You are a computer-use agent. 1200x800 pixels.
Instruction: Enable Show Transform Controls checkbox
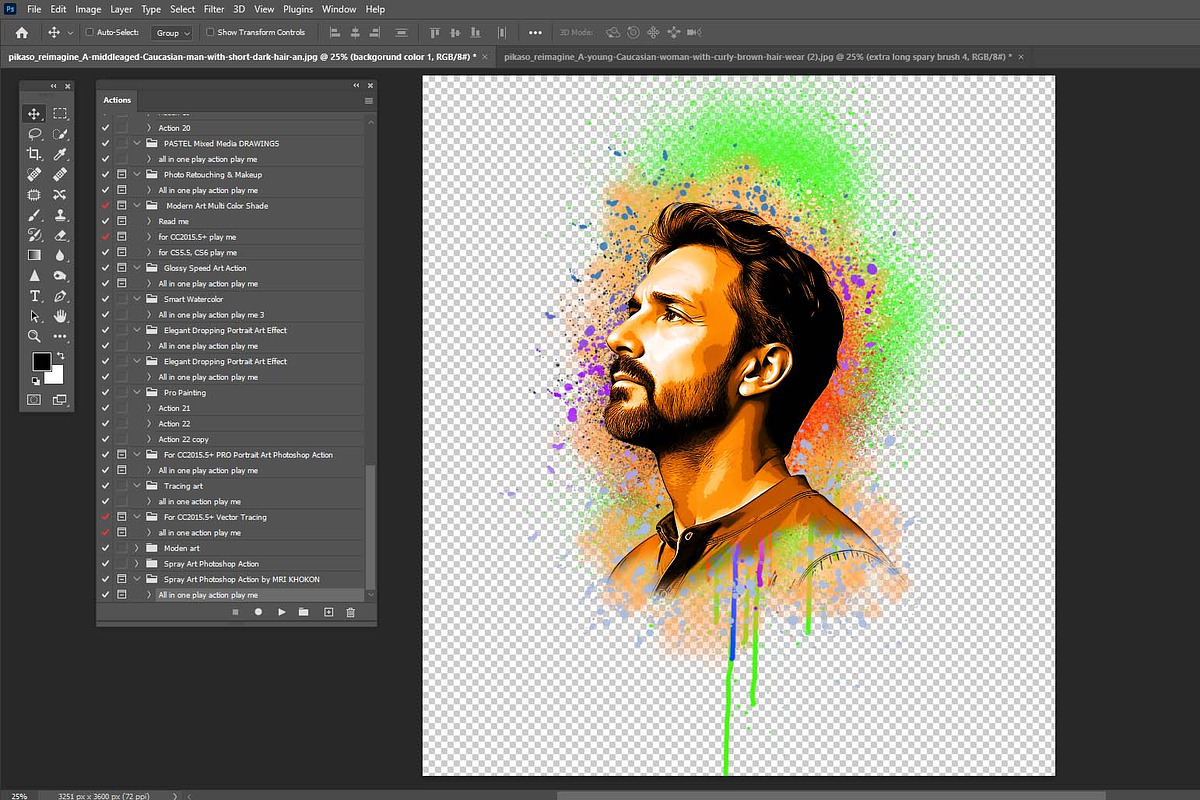tap(211, 32)
